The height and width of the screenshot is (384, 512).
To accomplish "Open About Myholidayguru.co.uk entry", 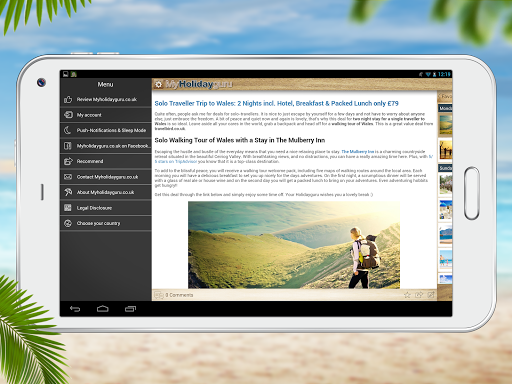I will [x=106, y=192].
